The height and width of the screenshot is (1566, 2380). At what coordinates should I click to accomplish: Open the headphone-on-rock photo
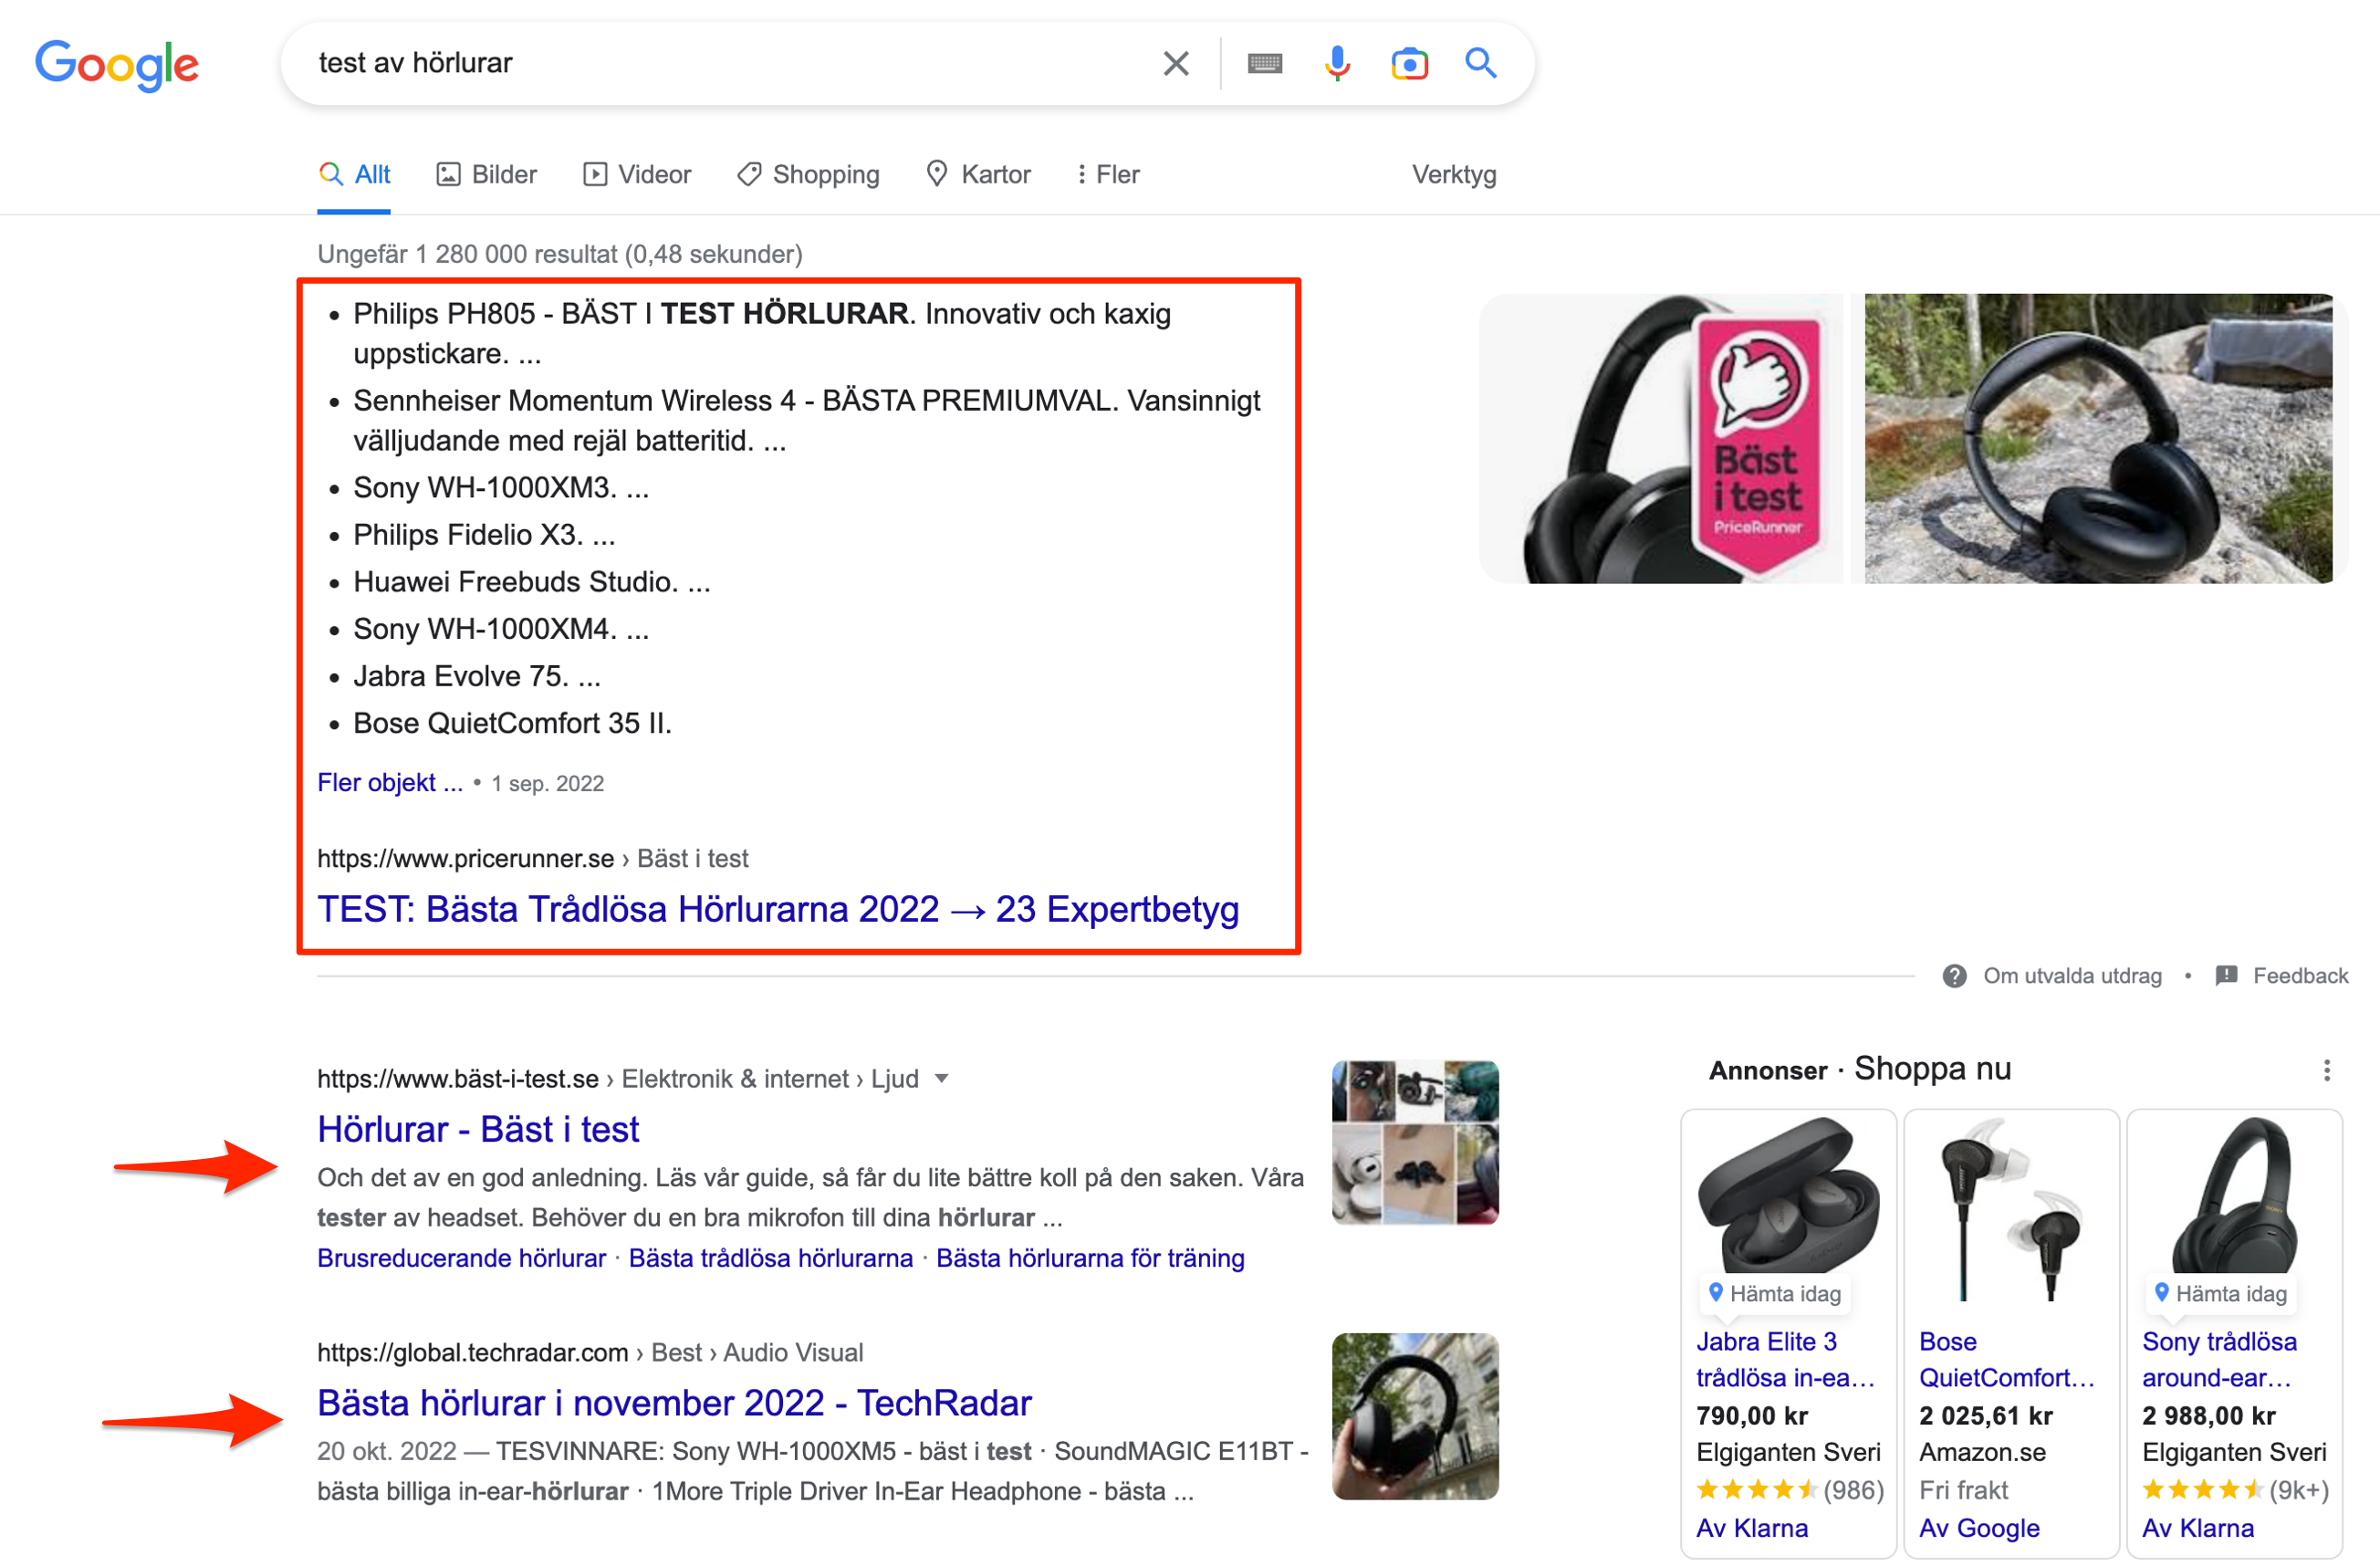[2098, 438]
